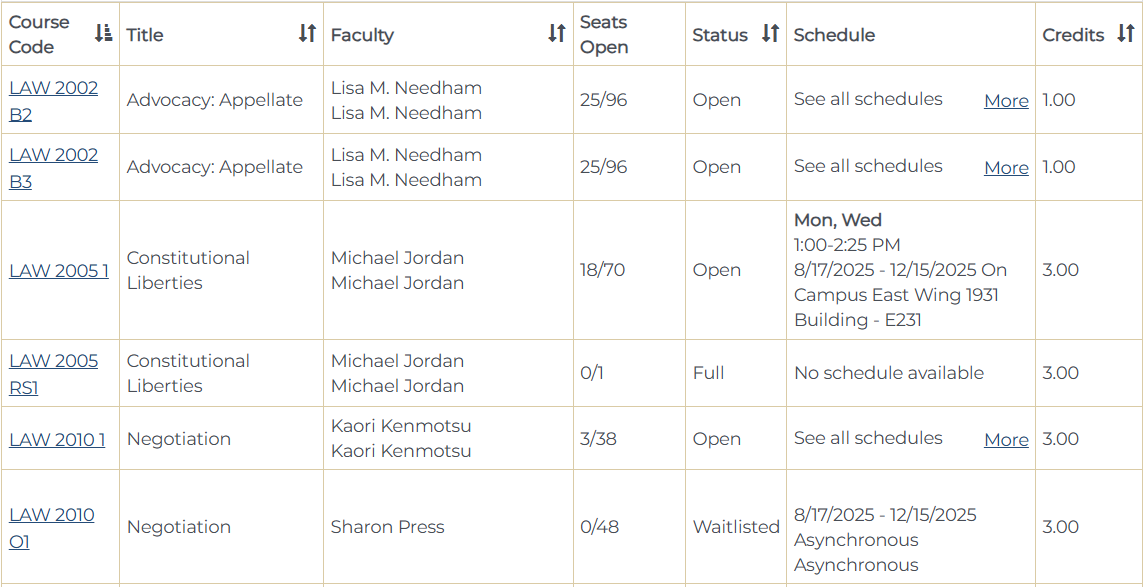Click the Schedule column header
The height and width of the screenshot is (587, 1146).
[834, 35]
